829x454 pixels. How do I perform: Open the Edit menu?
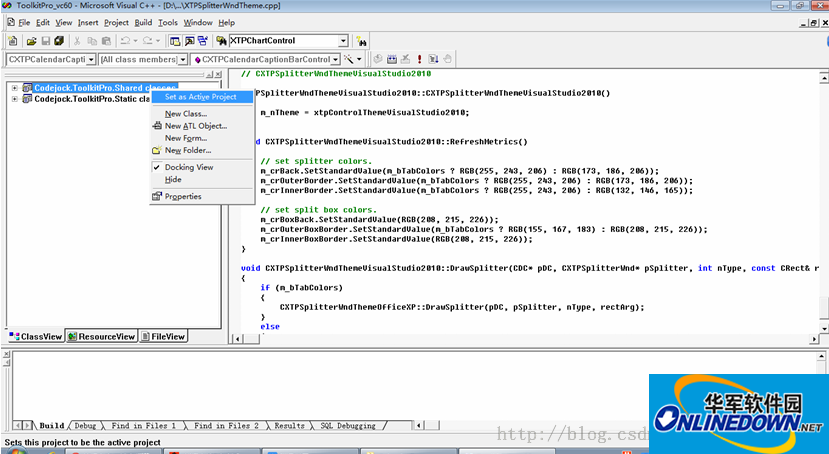click(x=43, y=23)
